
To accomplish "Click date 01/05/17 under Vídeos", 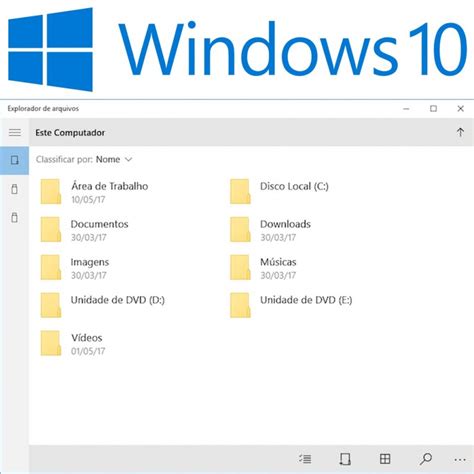I will [88, 351].
